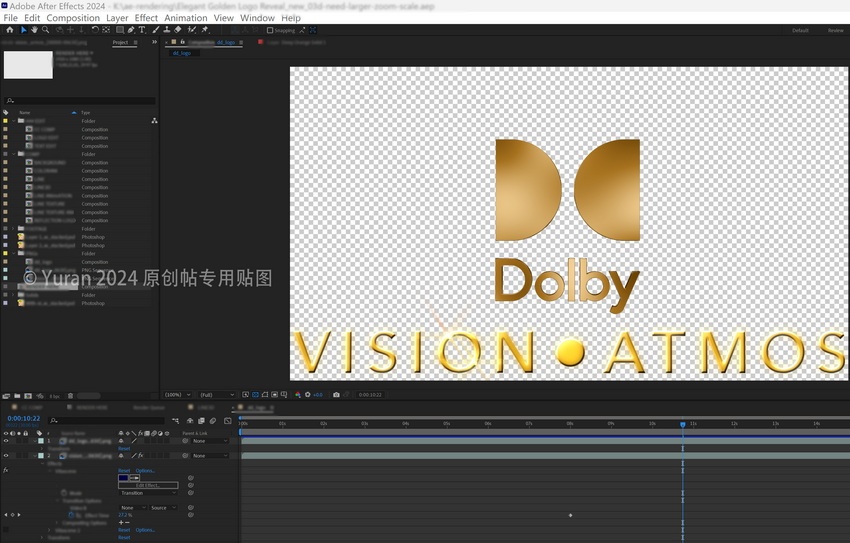Create a new composition from Project panel
The height and width of the screenshot is (543, 850).
28,396
